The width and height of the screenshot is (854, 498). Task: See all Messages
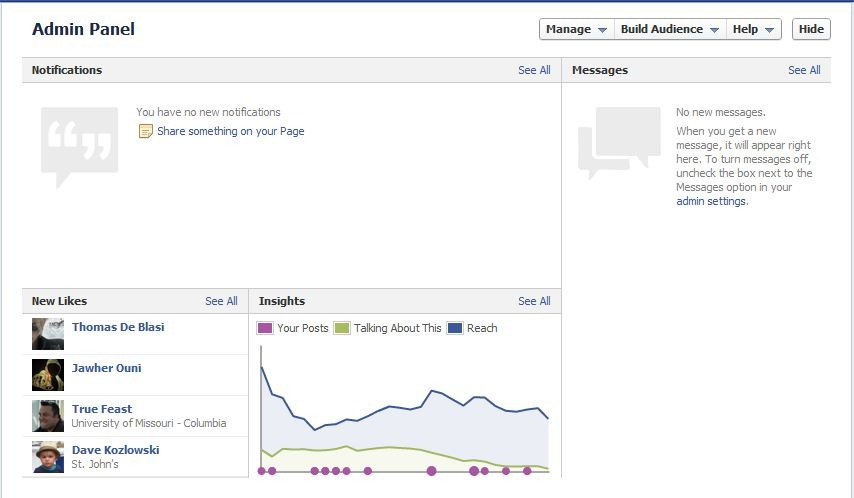point(804,70)
